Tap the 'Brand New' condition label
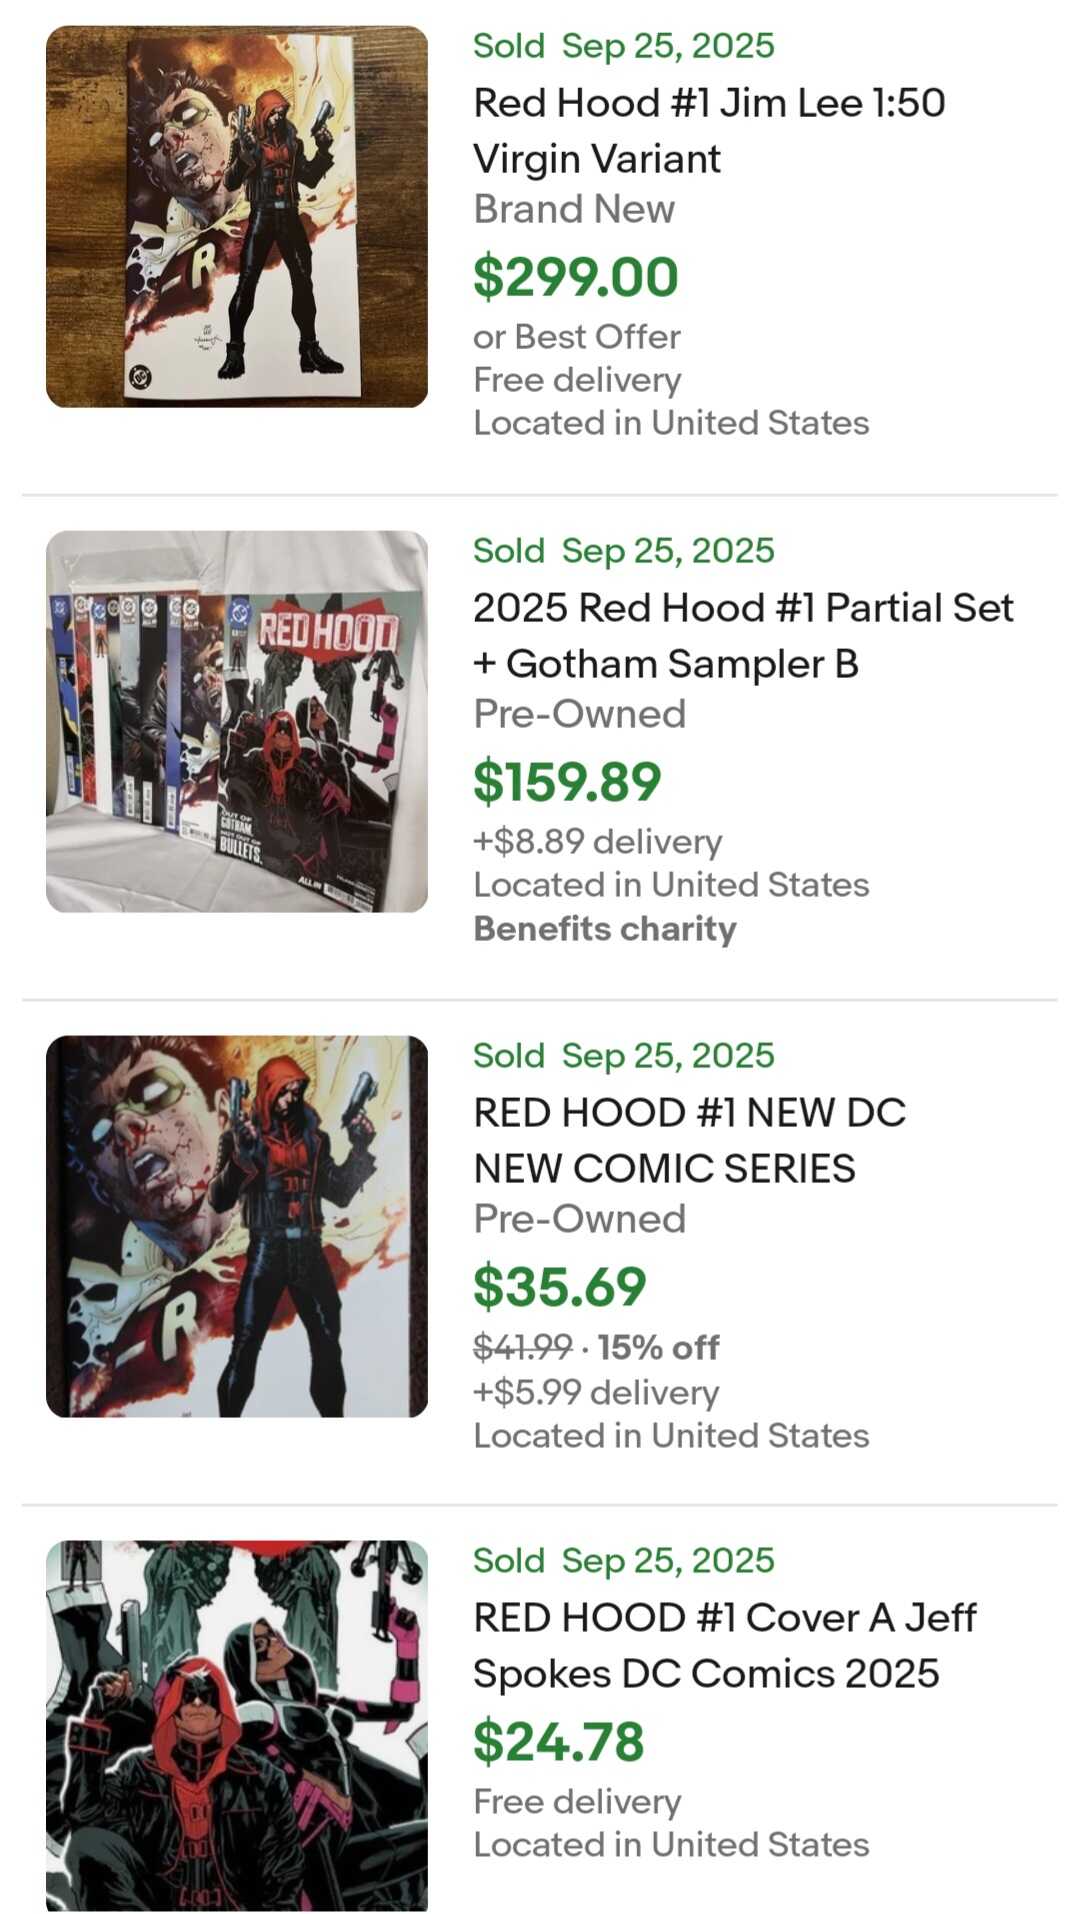The image size is (1077, 1914). click(x=574, y=209)
